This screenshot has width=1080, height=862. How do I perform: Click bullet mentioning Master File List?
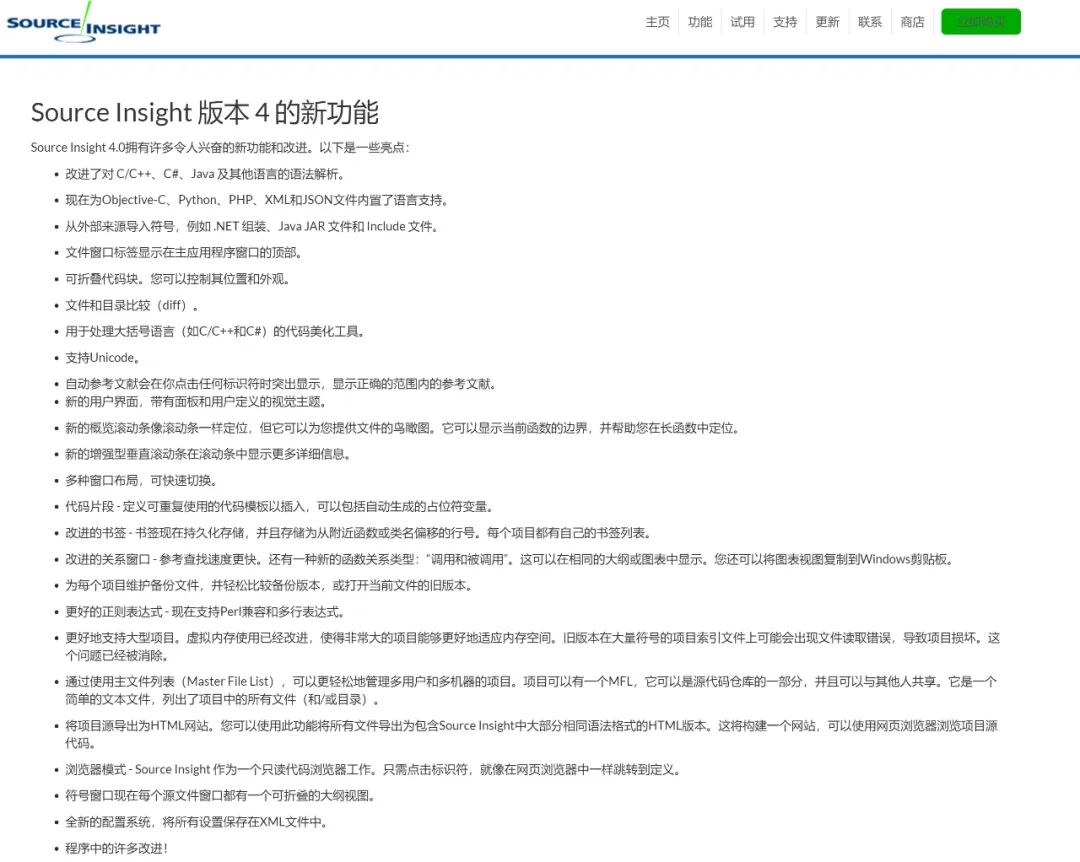[x=531, y=690]
